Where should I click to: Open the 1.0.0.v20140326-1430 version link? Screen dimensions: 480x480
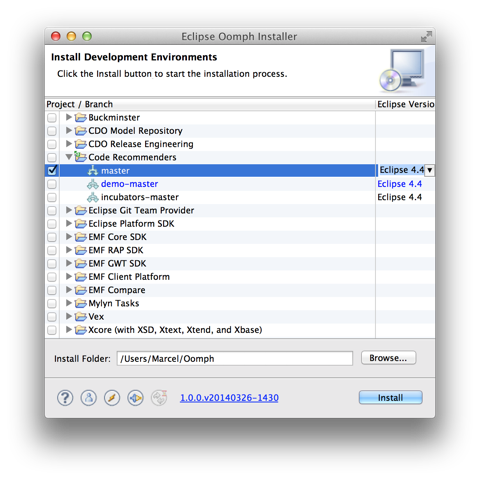tap(229, 398)
